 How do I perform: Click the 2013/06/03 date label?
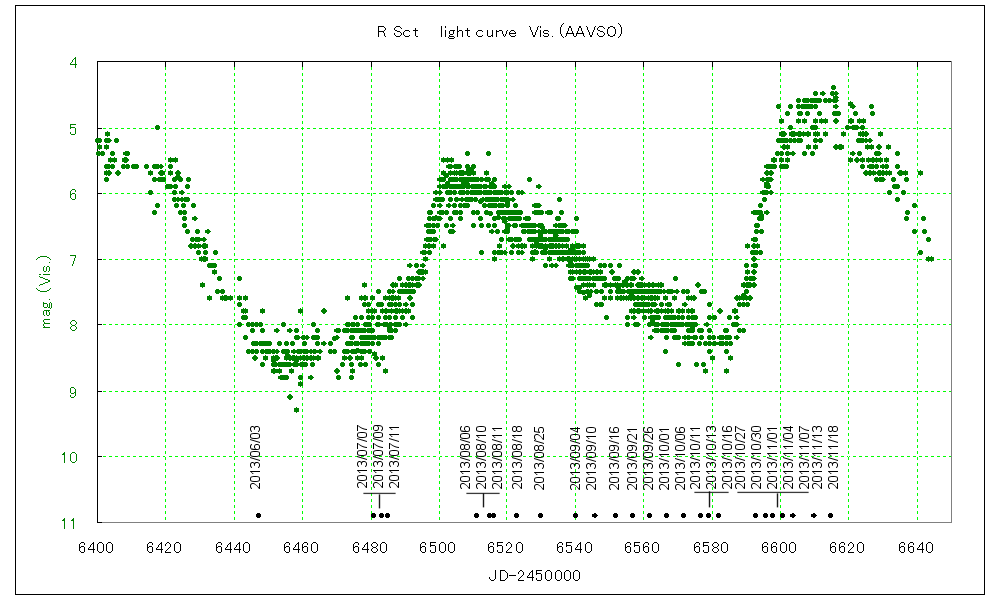click(x=256, y=457)
